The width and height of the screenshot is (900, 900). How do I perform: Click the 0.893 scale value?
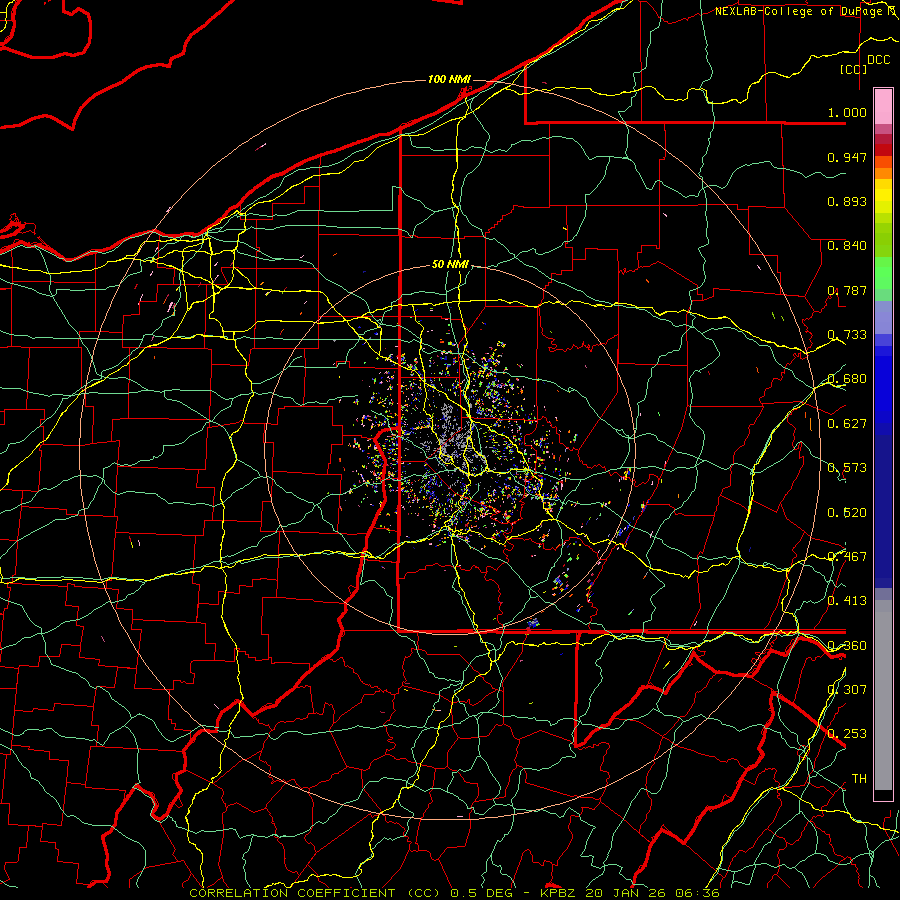point(847,201)
